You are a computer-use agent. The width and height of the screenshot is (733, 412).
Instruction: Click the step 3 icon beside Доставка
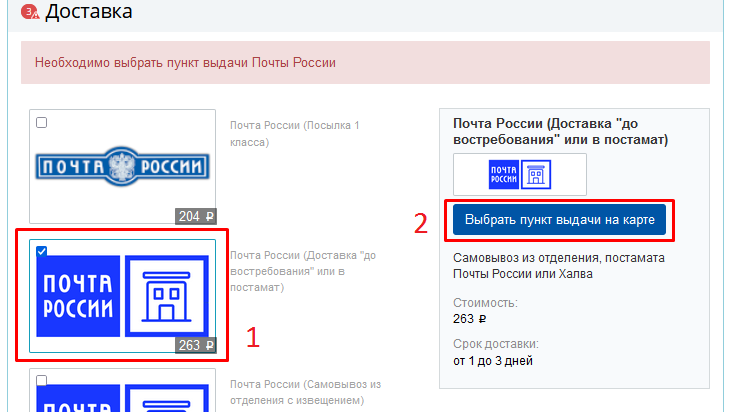[x=29, y=12]
